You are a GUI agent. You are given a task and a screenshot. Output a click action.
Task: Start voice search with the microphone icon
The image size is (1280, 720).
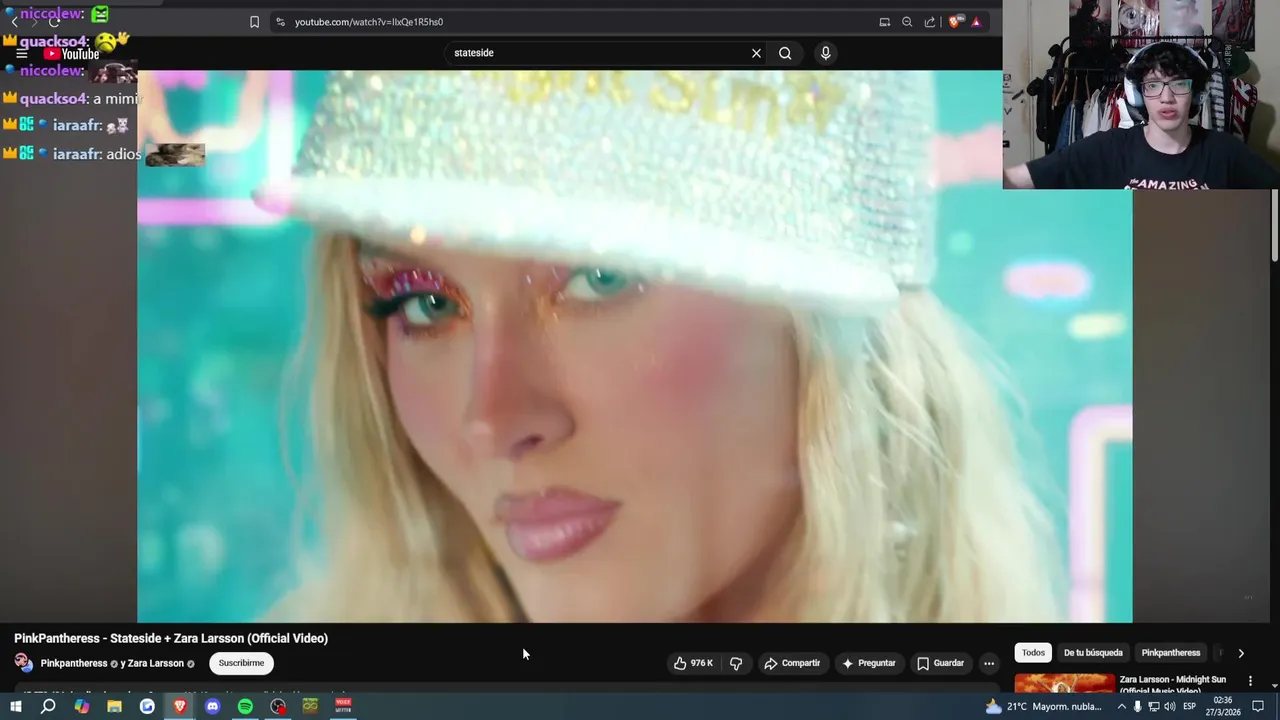coord(825,53)
